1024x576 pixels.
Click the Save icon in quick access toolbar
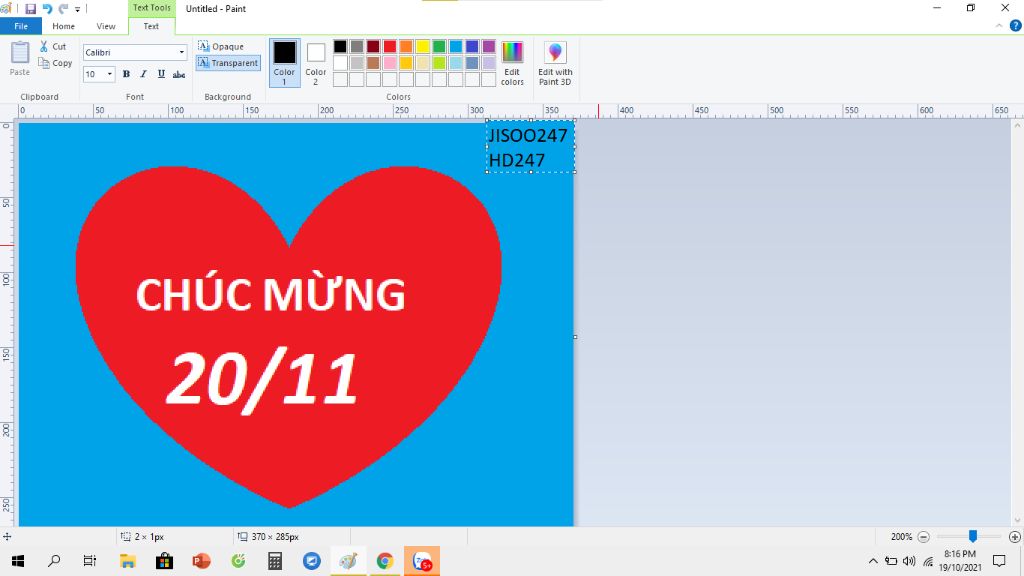[x=30, y=9]
